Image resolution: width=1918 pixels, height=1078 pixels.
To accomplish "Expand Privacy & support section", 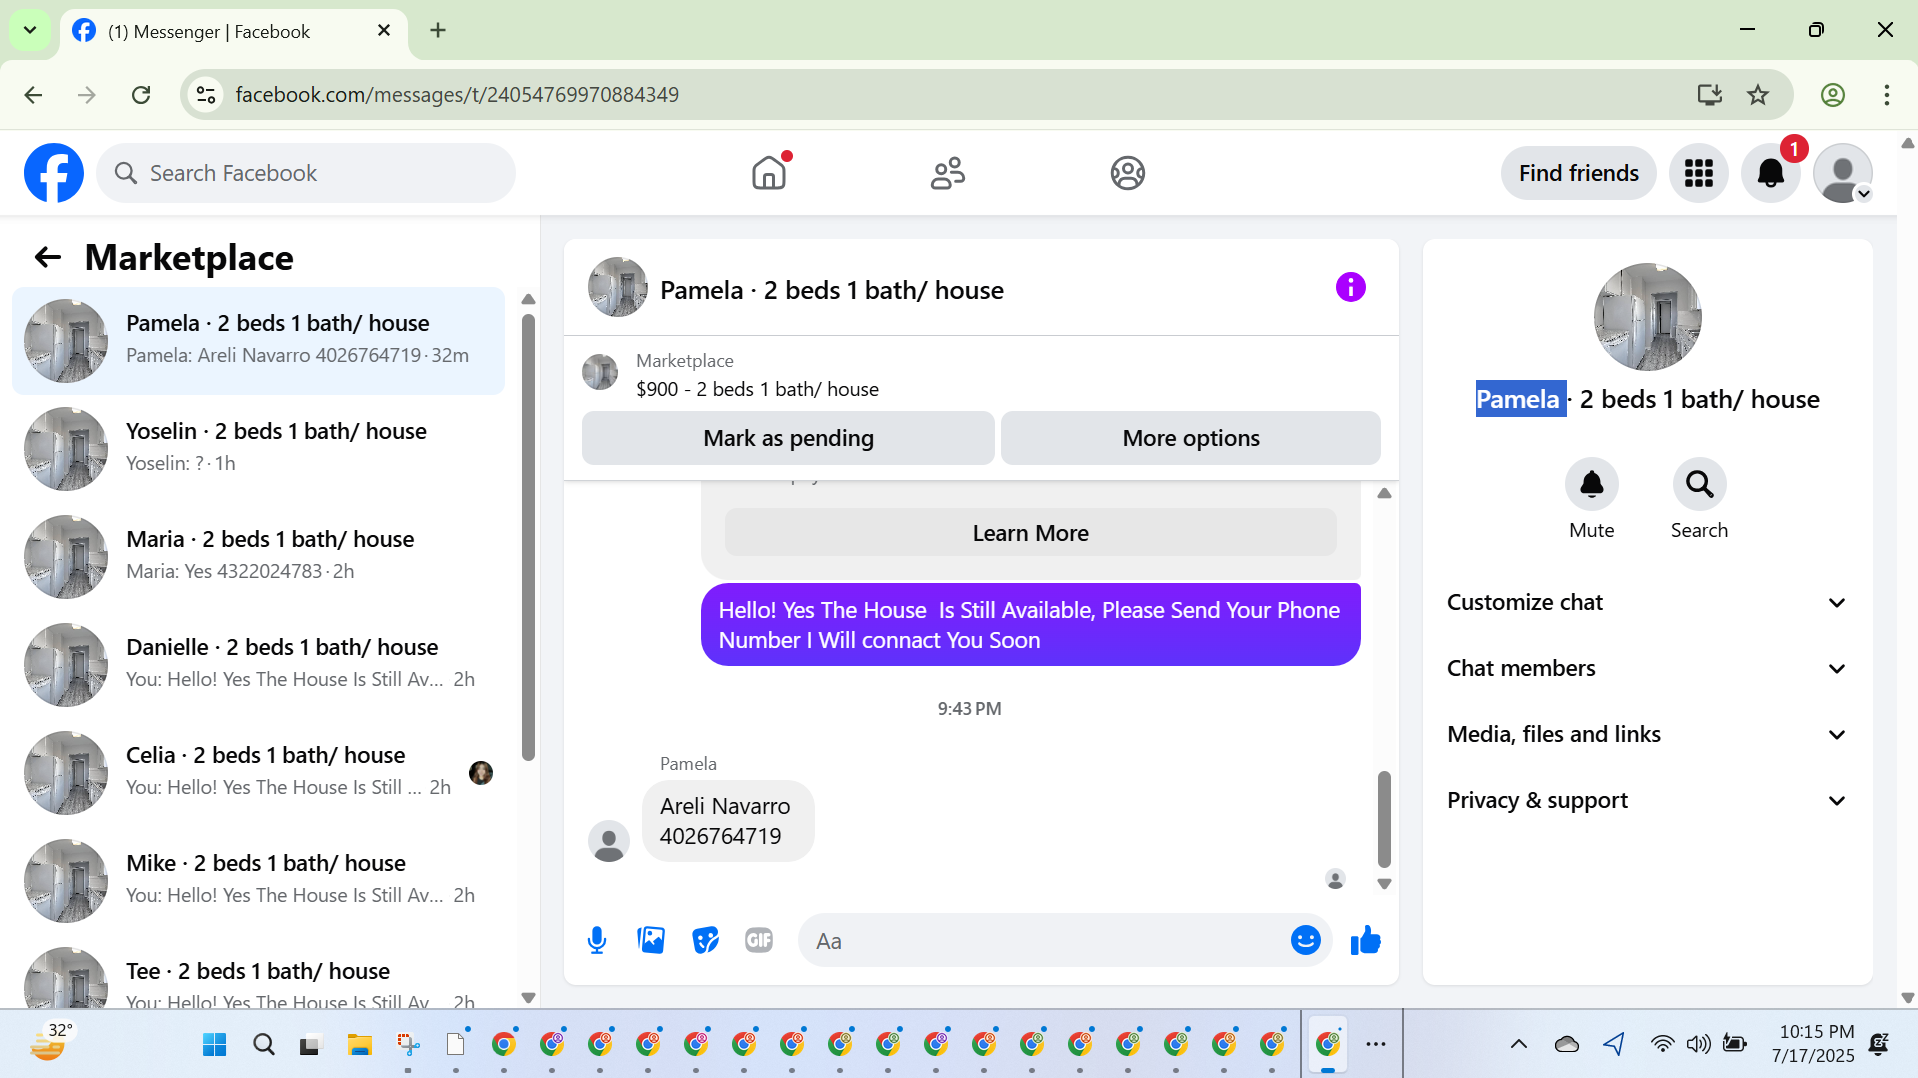I will 1647,800.
